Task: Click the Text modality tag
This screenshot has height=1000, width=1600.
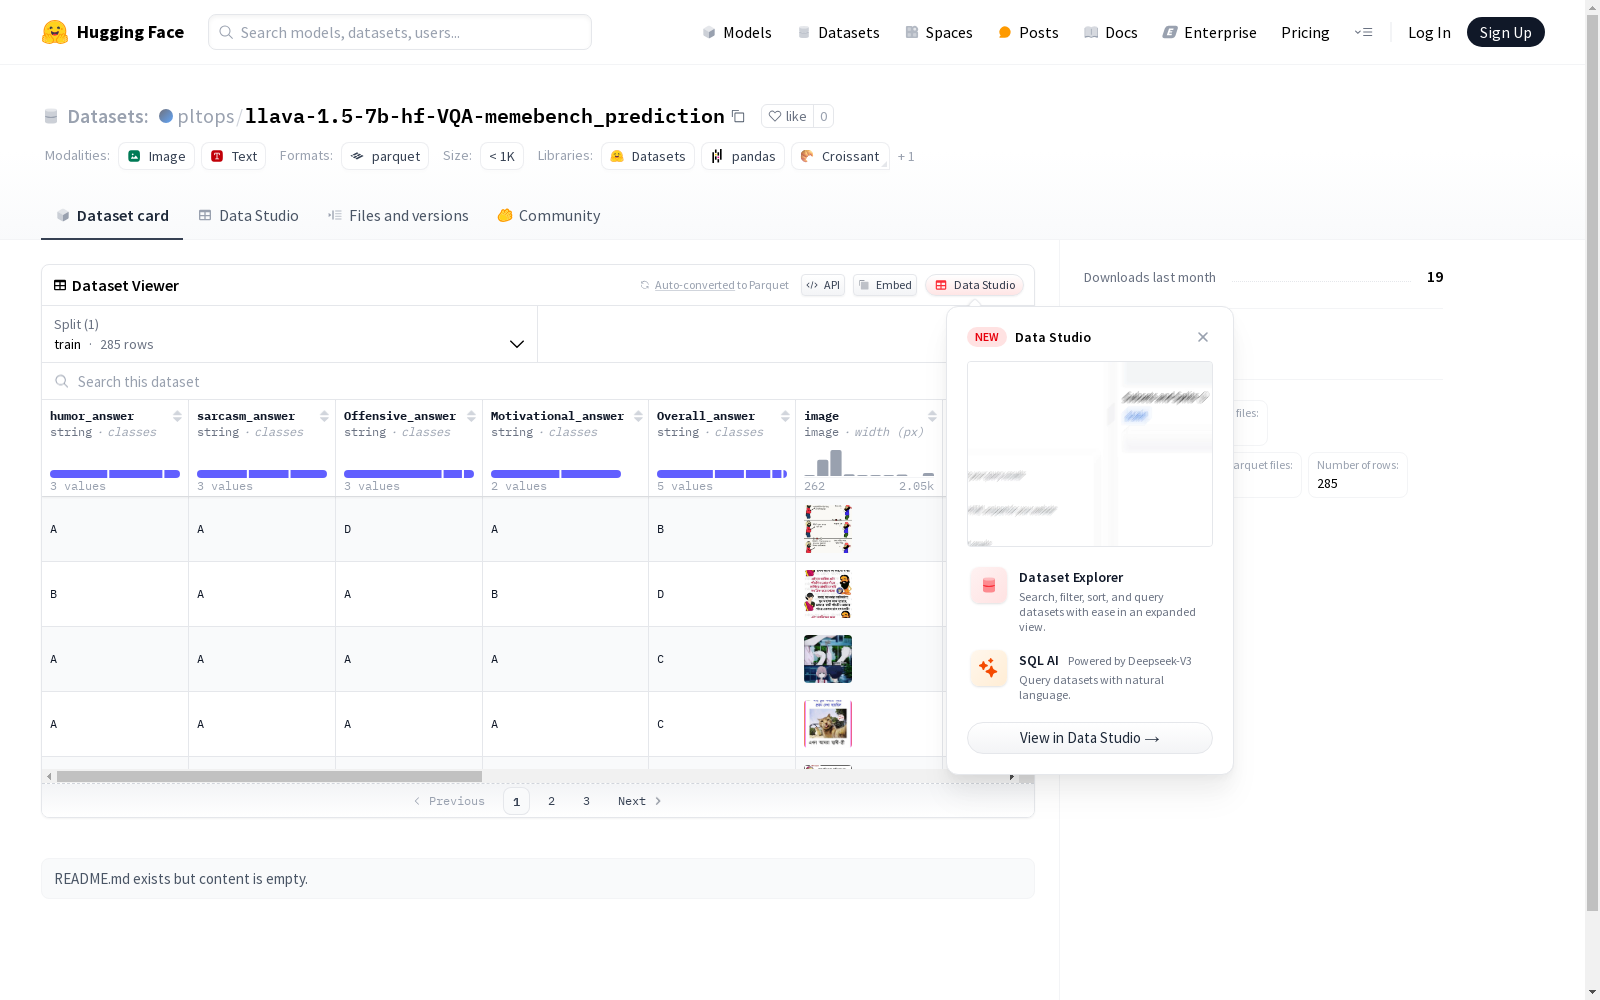Action: [234, 156]
